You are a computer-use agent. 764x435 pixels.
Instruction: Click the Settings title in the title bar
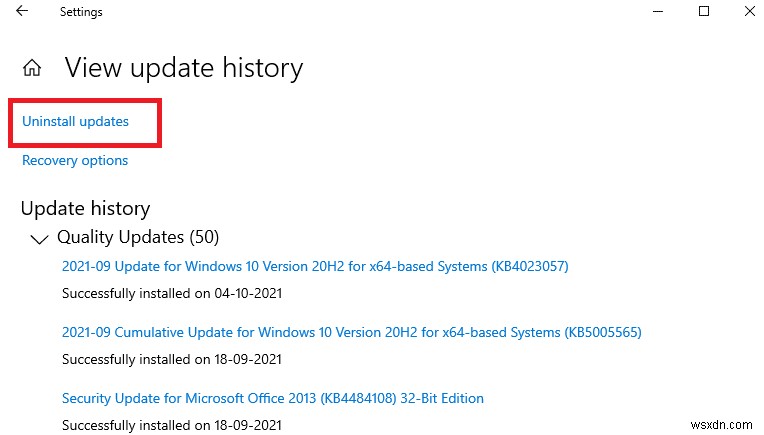point(81,12)
